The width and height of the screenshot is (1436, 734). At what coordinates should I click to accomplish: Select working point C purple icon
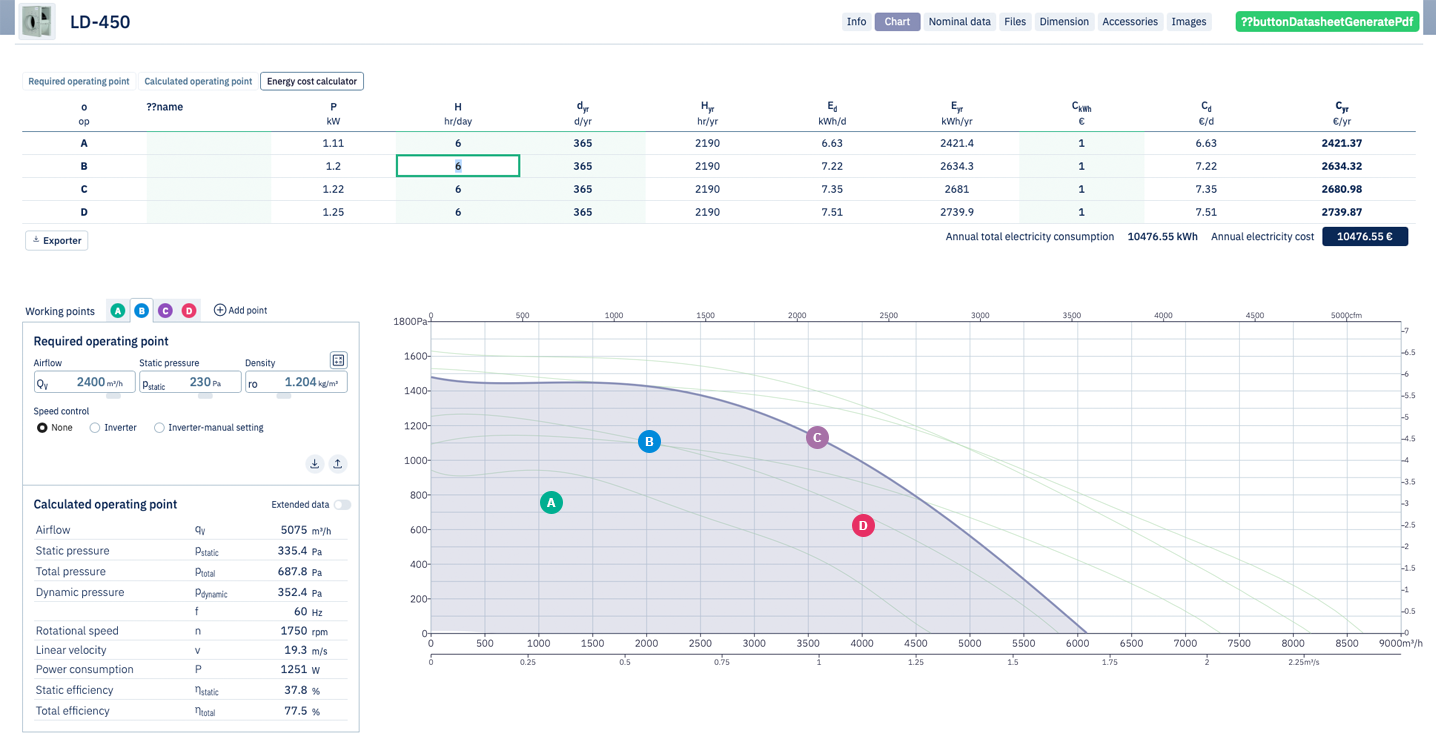click(165, 311)
